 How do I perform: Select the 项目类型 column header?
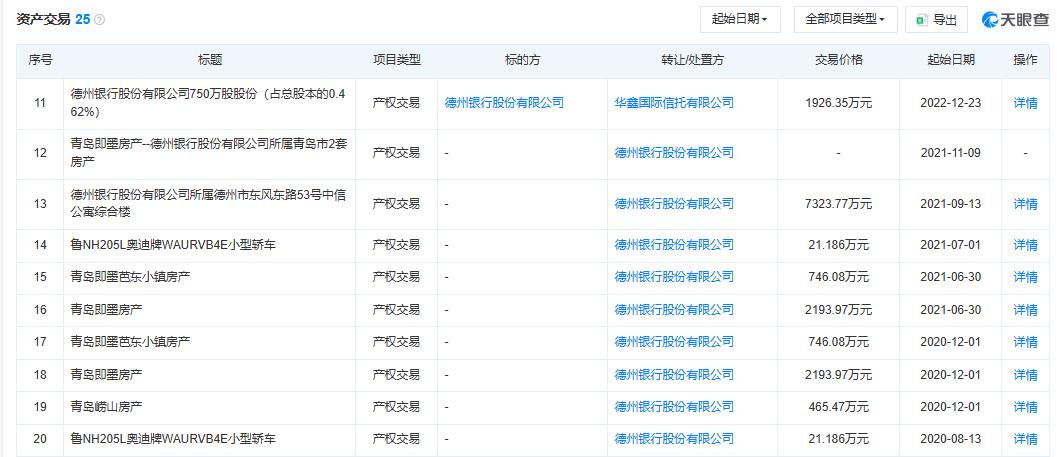[396, 60]
